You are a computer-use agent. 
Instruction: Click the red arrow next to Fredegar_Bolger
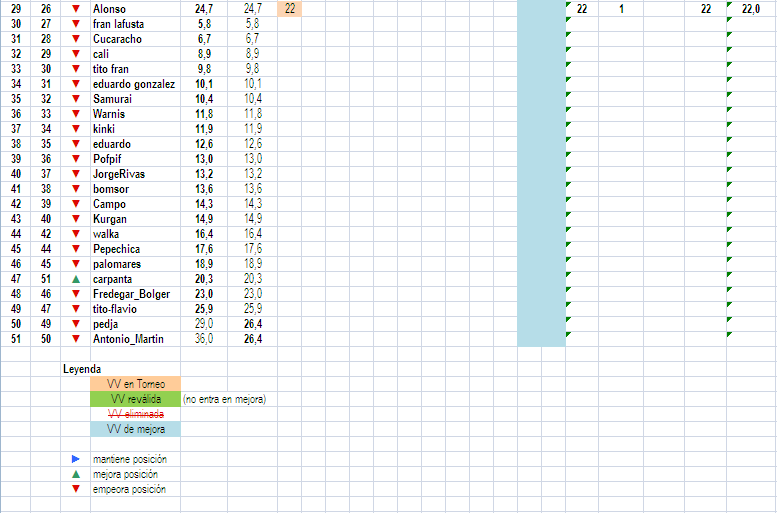[76, 294]
